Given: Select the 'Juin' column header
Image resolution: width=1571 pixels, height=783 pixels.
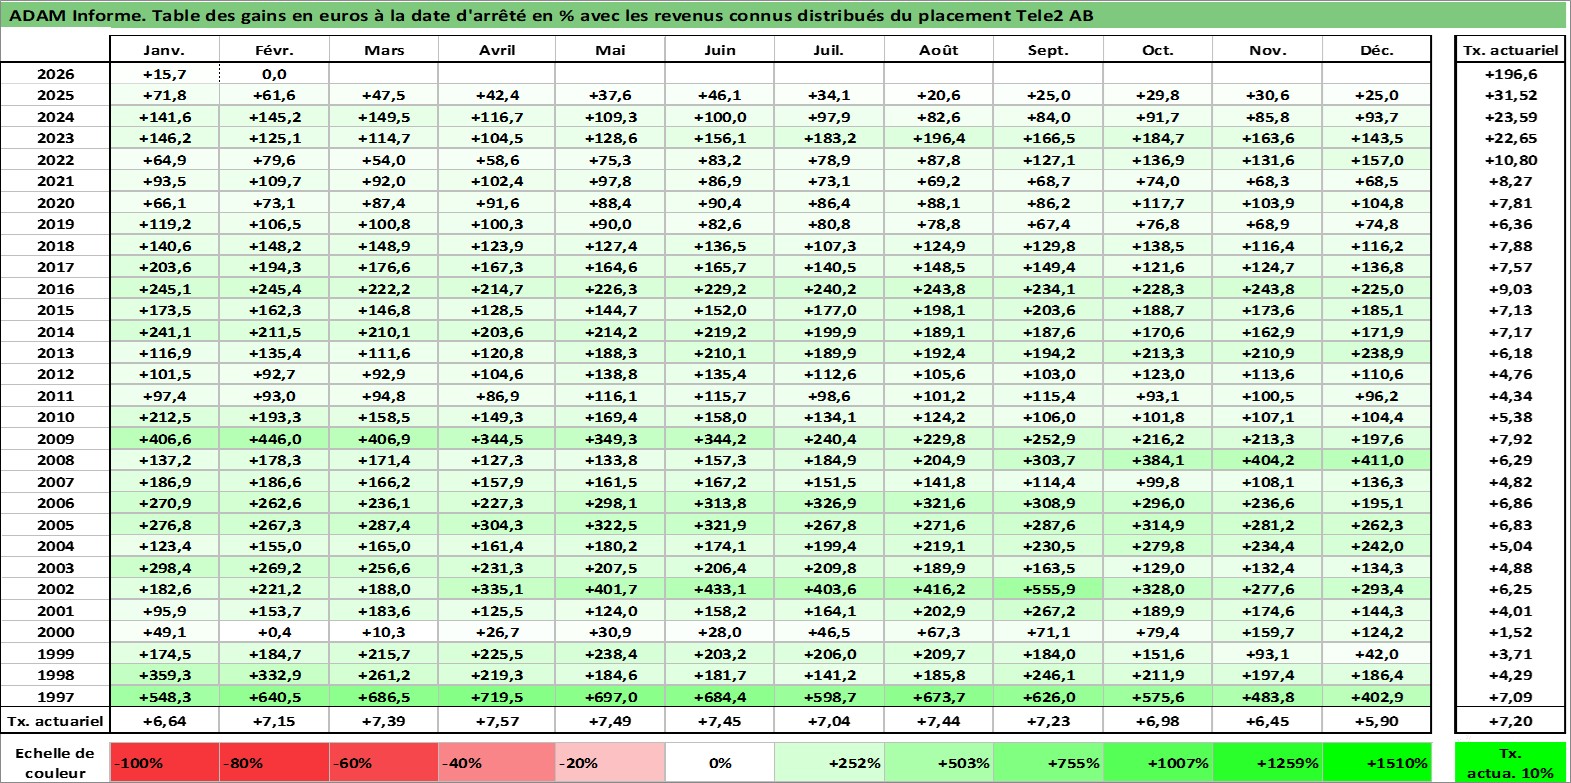Looking at the screenshot, I should (720, 50).
